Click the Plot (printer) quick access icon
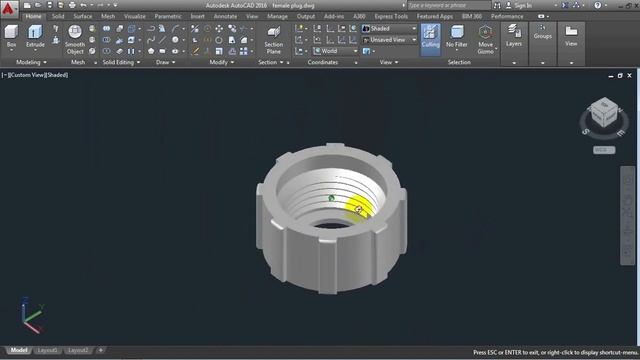This screenshot has width=640, height=360. (x=72, y=5)
